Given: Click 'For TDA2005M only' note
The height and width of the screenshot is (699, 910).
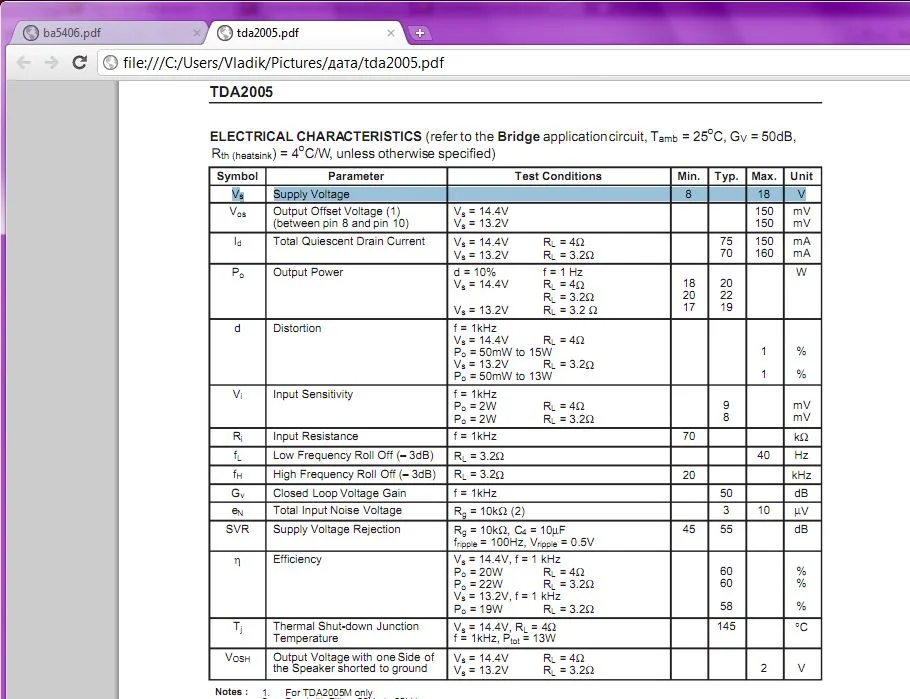Looking at the screenshot, I should 329,693.
